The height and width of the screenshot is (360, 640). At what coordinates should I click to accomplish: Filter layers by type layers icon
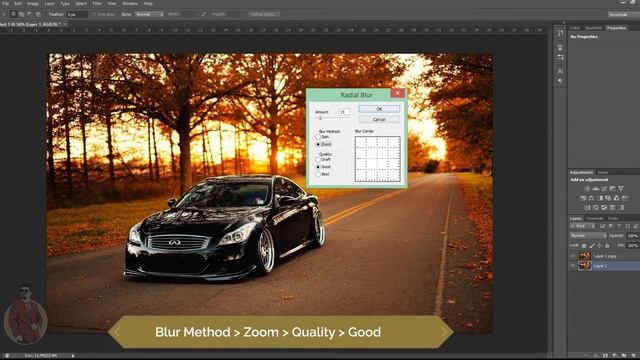(x=619, y=226)
